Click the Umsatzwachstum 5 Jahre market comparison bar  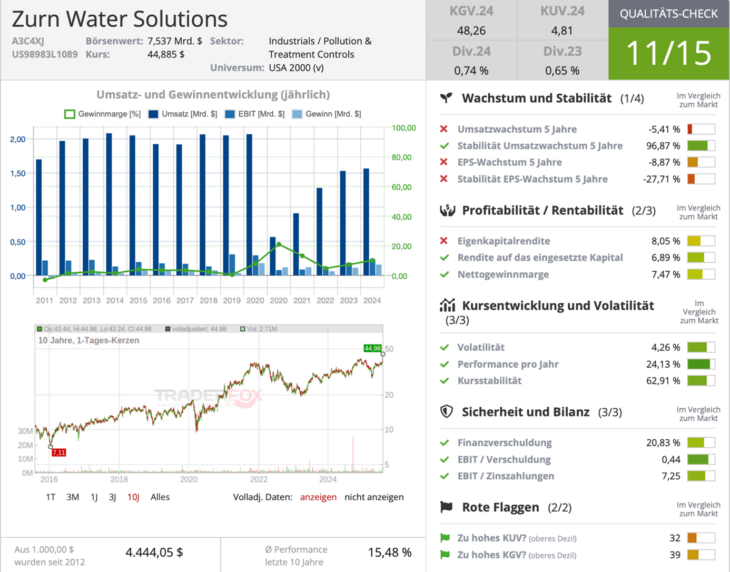click(701, 129)
